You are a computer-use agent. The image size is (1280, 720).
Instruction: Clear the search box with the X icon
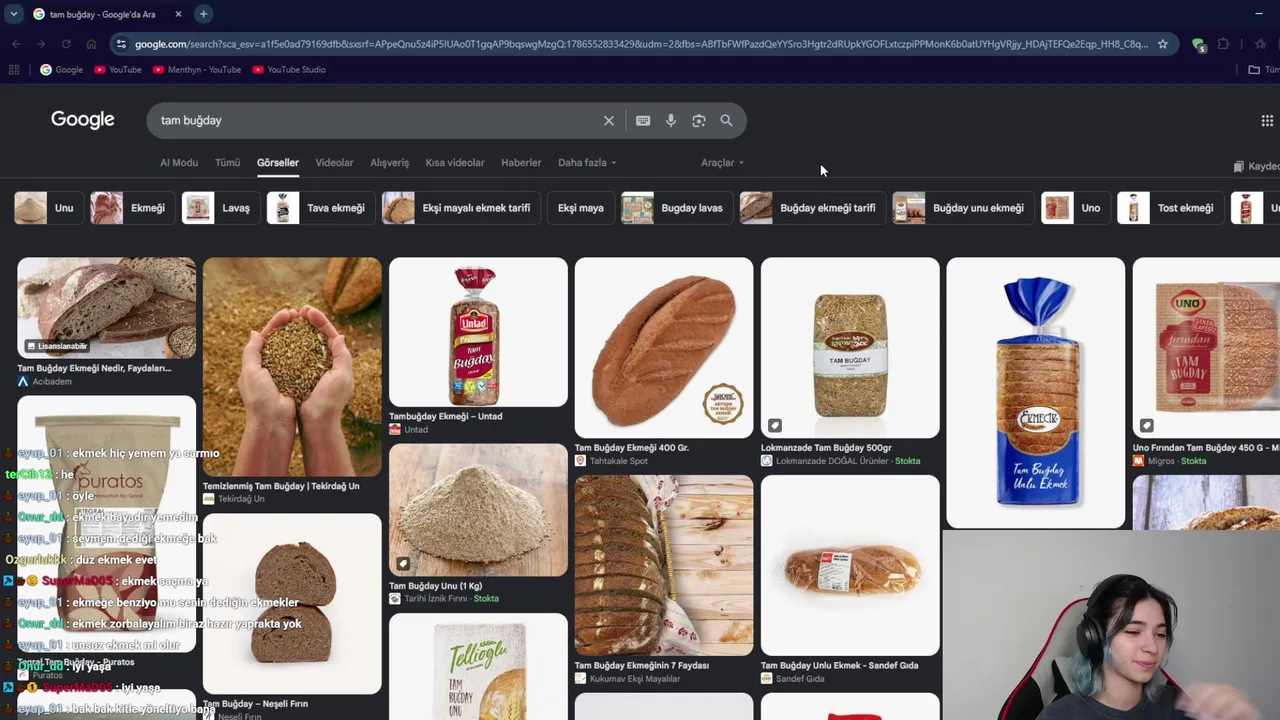point(608,121)
